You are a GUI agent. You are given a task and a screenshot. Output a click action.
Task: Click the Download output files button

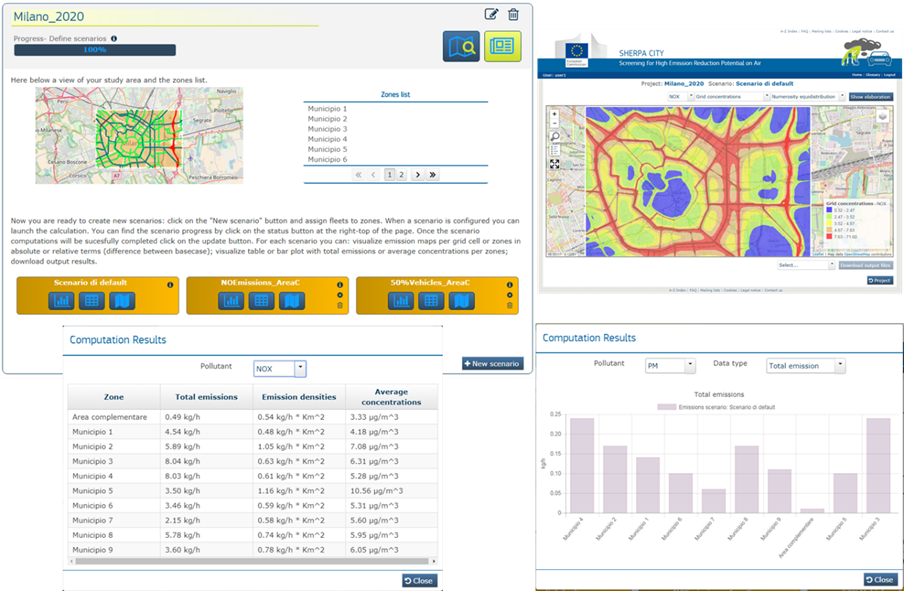[x=865, y=265]
